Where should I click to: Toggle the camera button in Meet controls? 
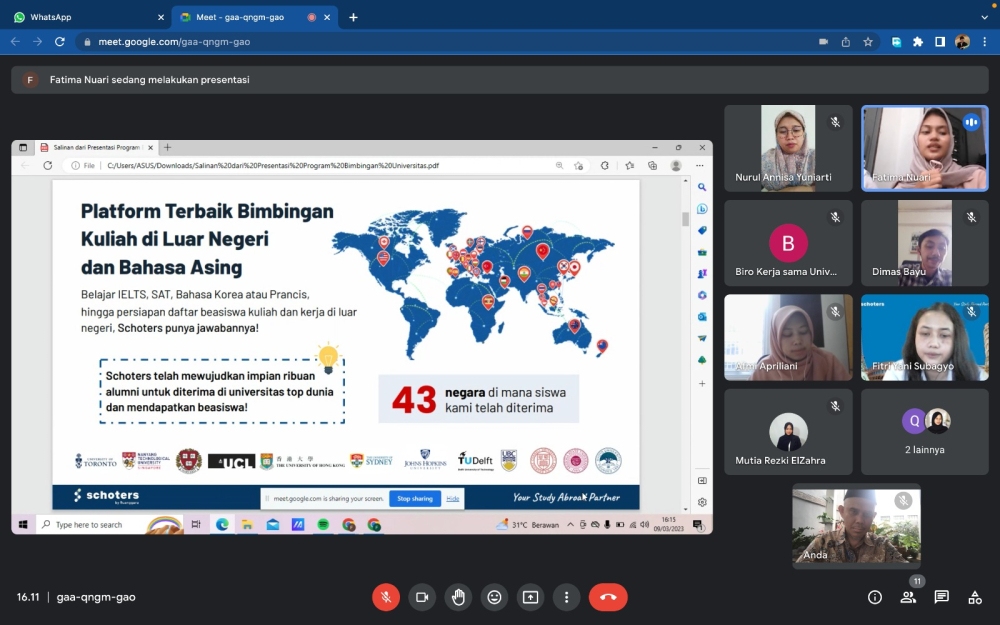[x=422, y=598]
